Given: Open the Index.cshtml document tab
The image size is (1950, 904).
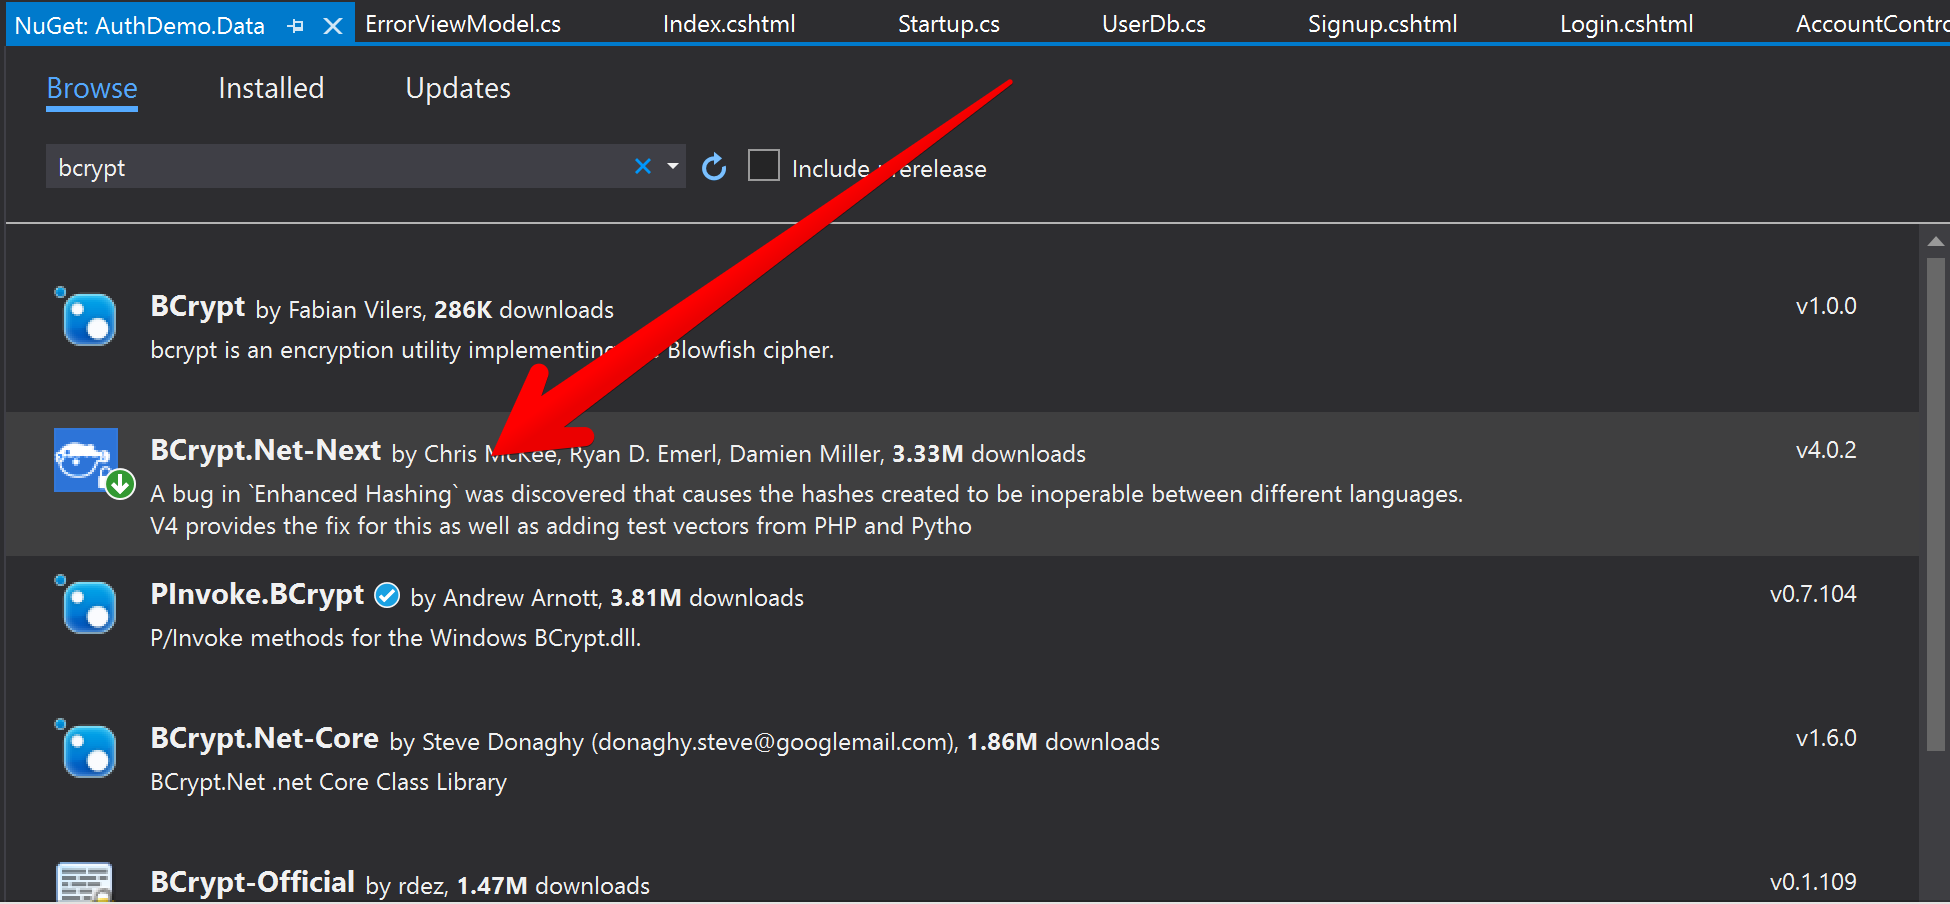Looking at the screenshot, I should (729, 24).
